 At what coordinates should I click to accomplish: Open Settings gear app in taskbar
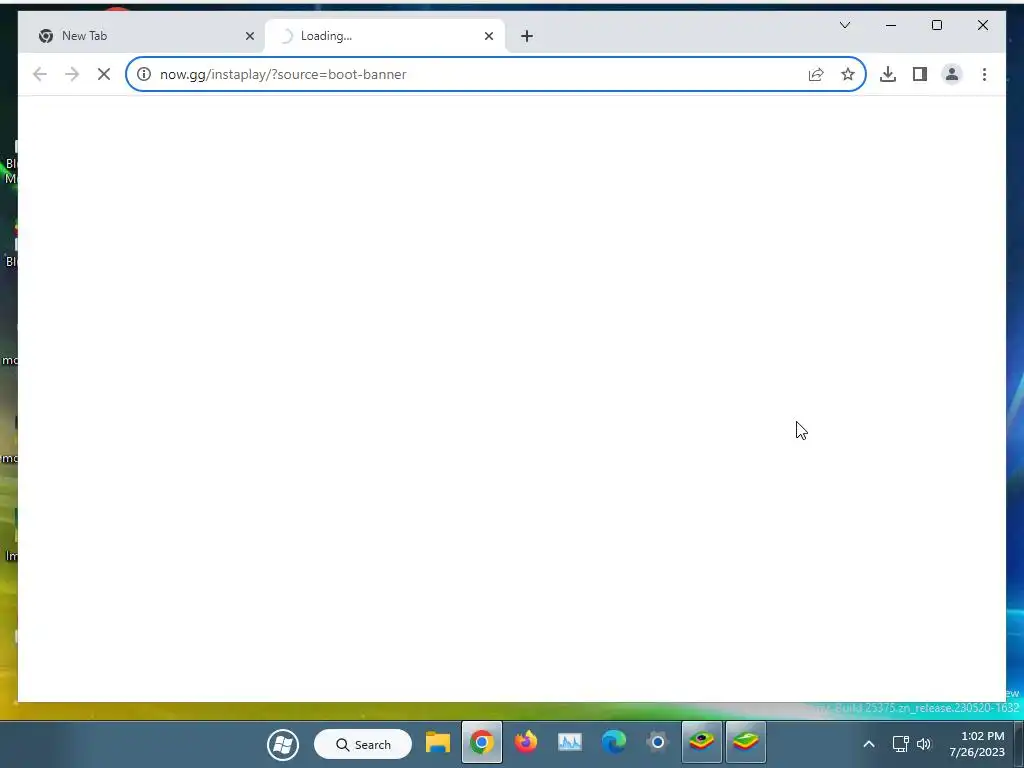coord(658,743)
